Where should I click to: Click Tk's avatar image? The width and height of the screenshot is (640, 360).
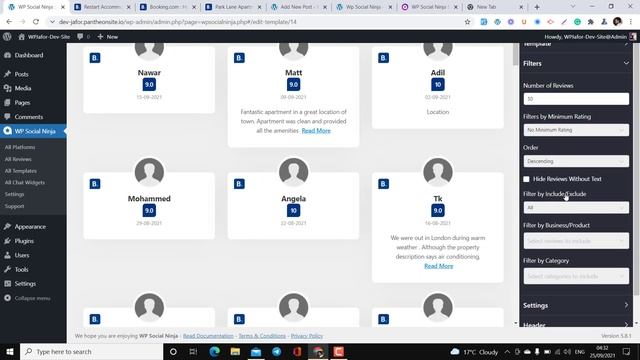[x=438, y=173]
